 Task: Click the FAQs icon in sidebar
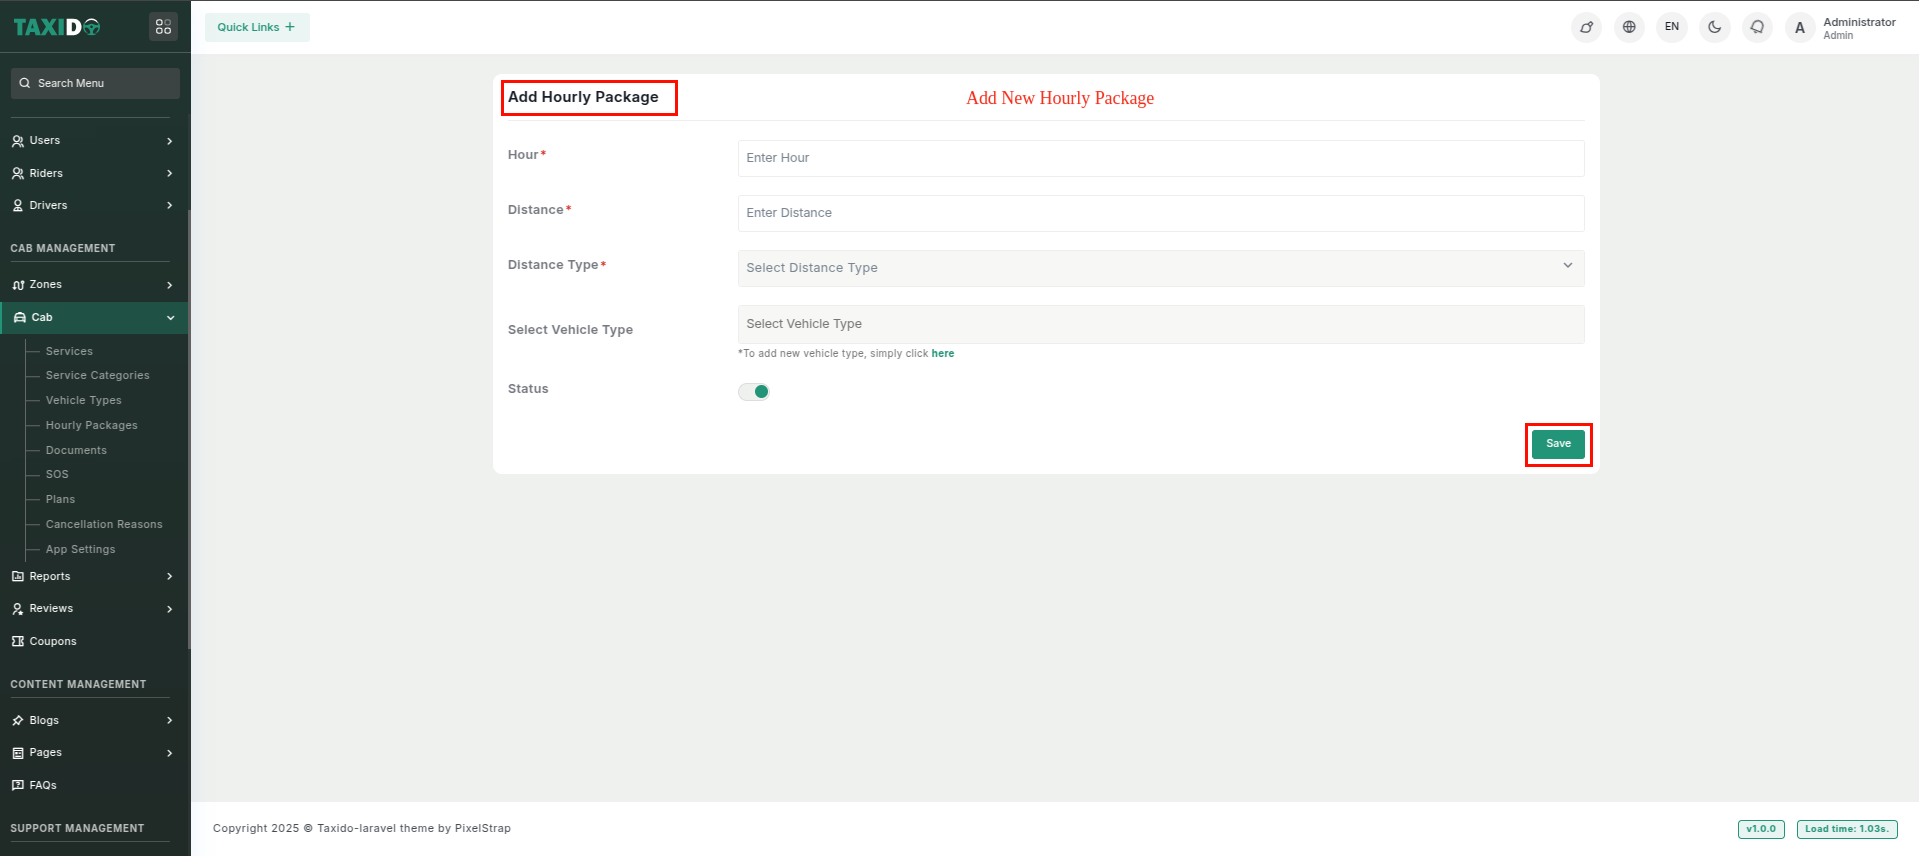(18, 785)
